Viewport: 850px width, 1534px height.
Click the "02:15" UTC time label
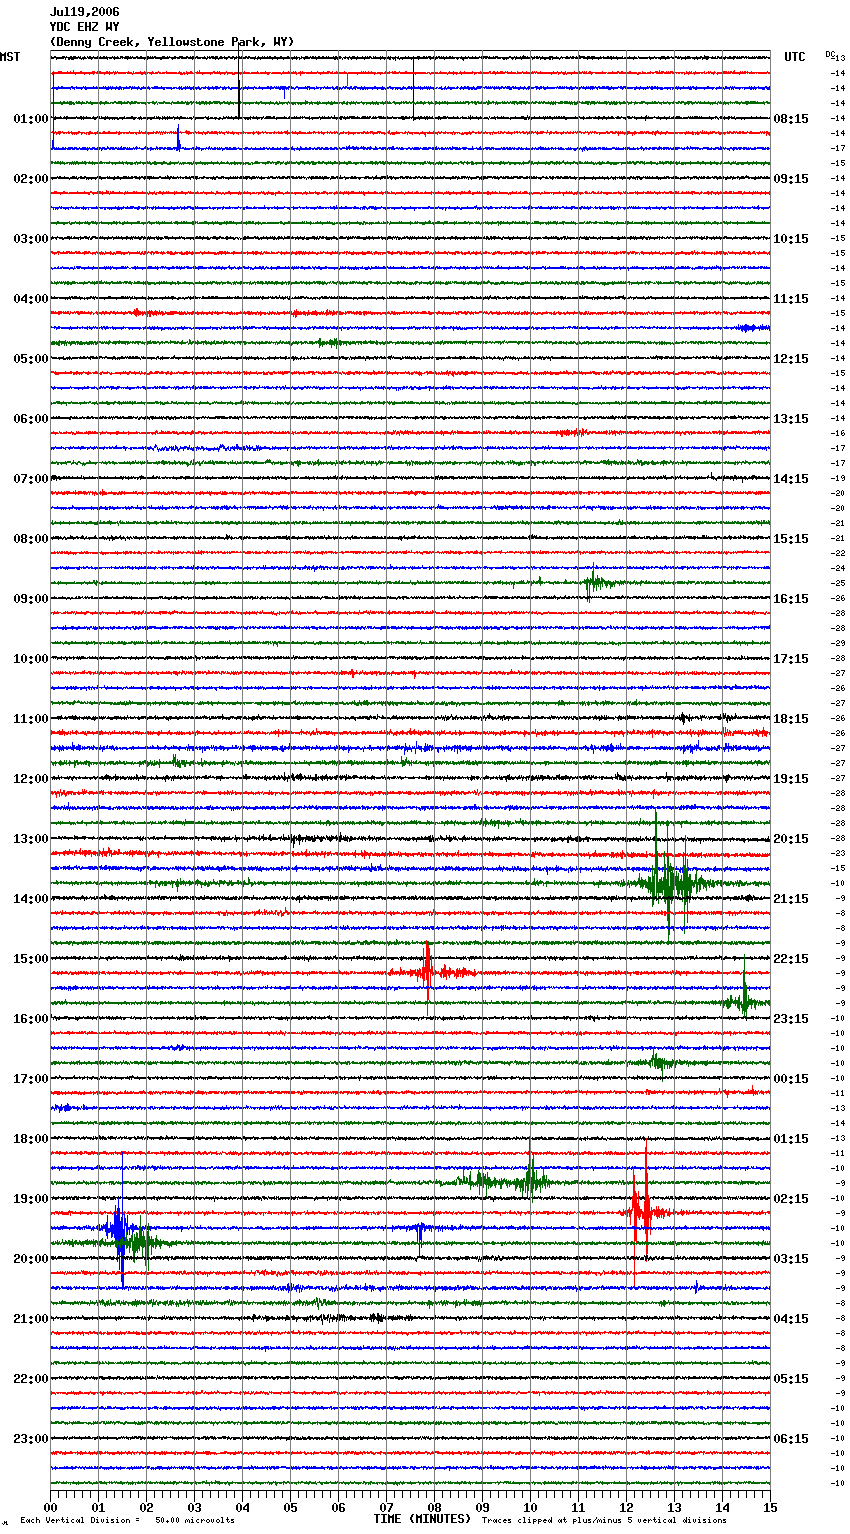[791, 1199]
